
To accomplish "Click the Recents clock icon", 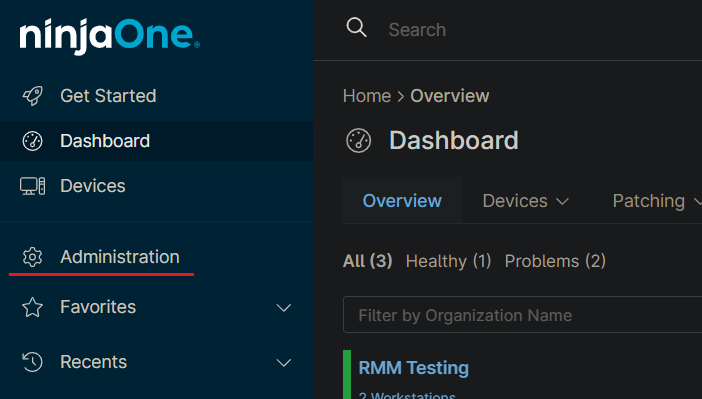I will 32,362.
